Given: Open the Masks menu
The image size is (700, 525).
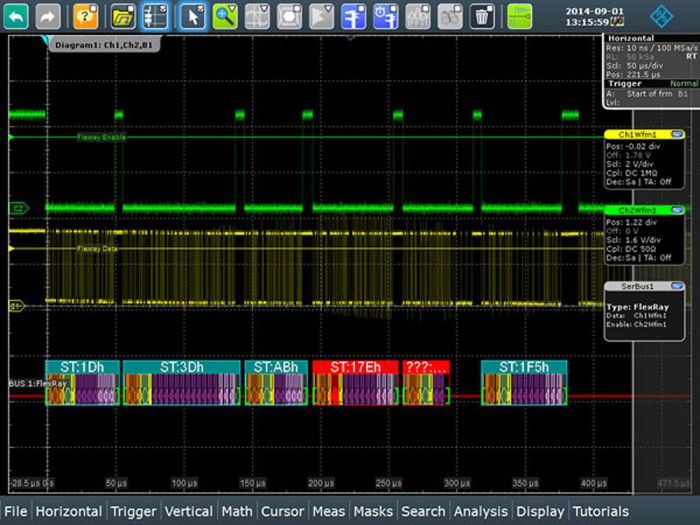Looking at the screenshot, I should coord(373,511).
